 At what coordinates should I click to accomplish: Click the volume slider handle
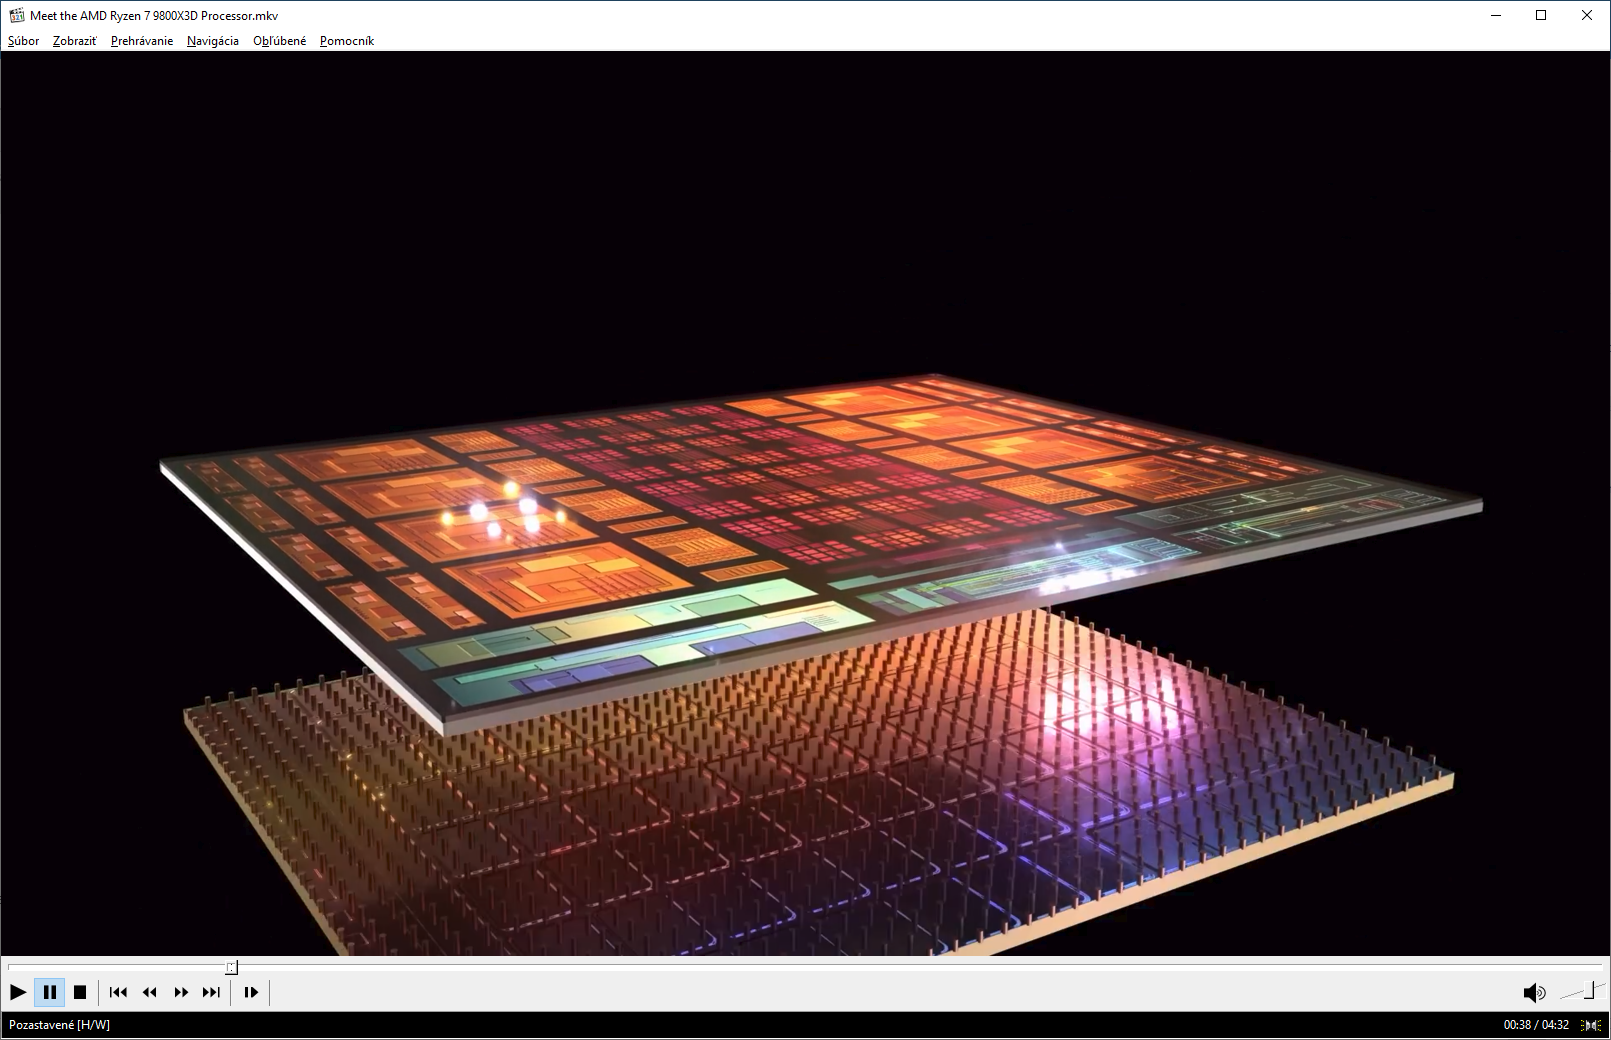pyautogui.click(x=1588, y=991)
